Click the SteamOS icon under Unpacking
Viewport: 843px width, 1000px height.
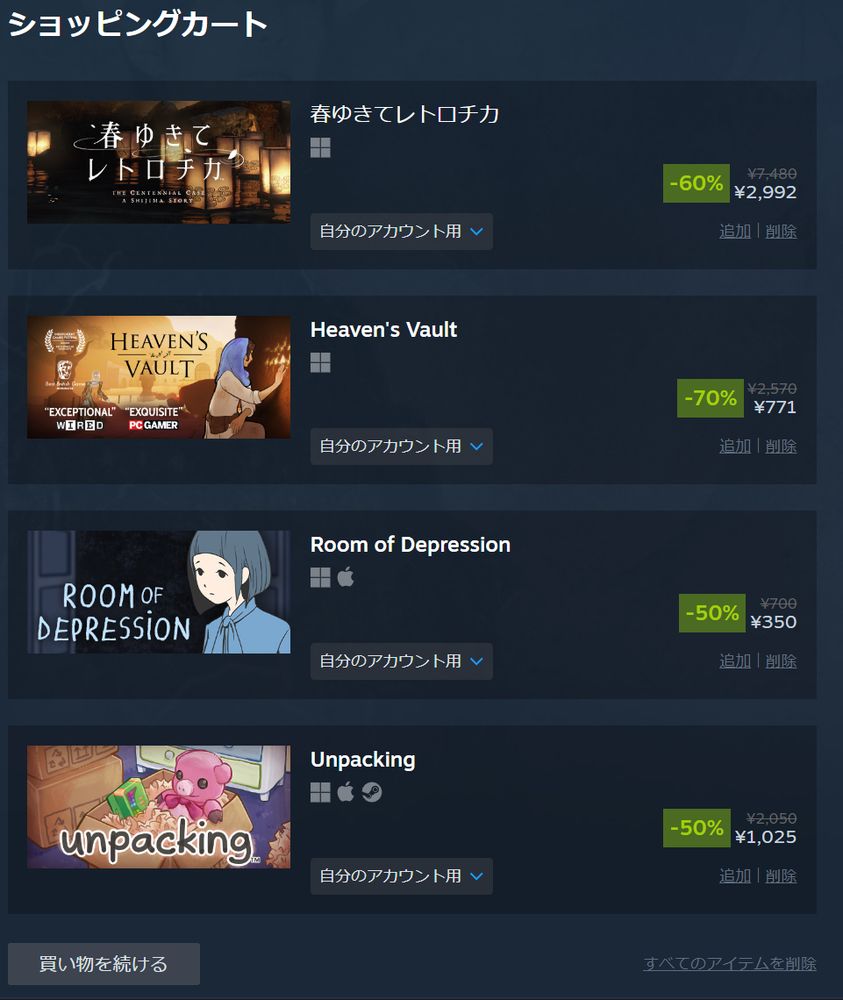coord(372,793)
